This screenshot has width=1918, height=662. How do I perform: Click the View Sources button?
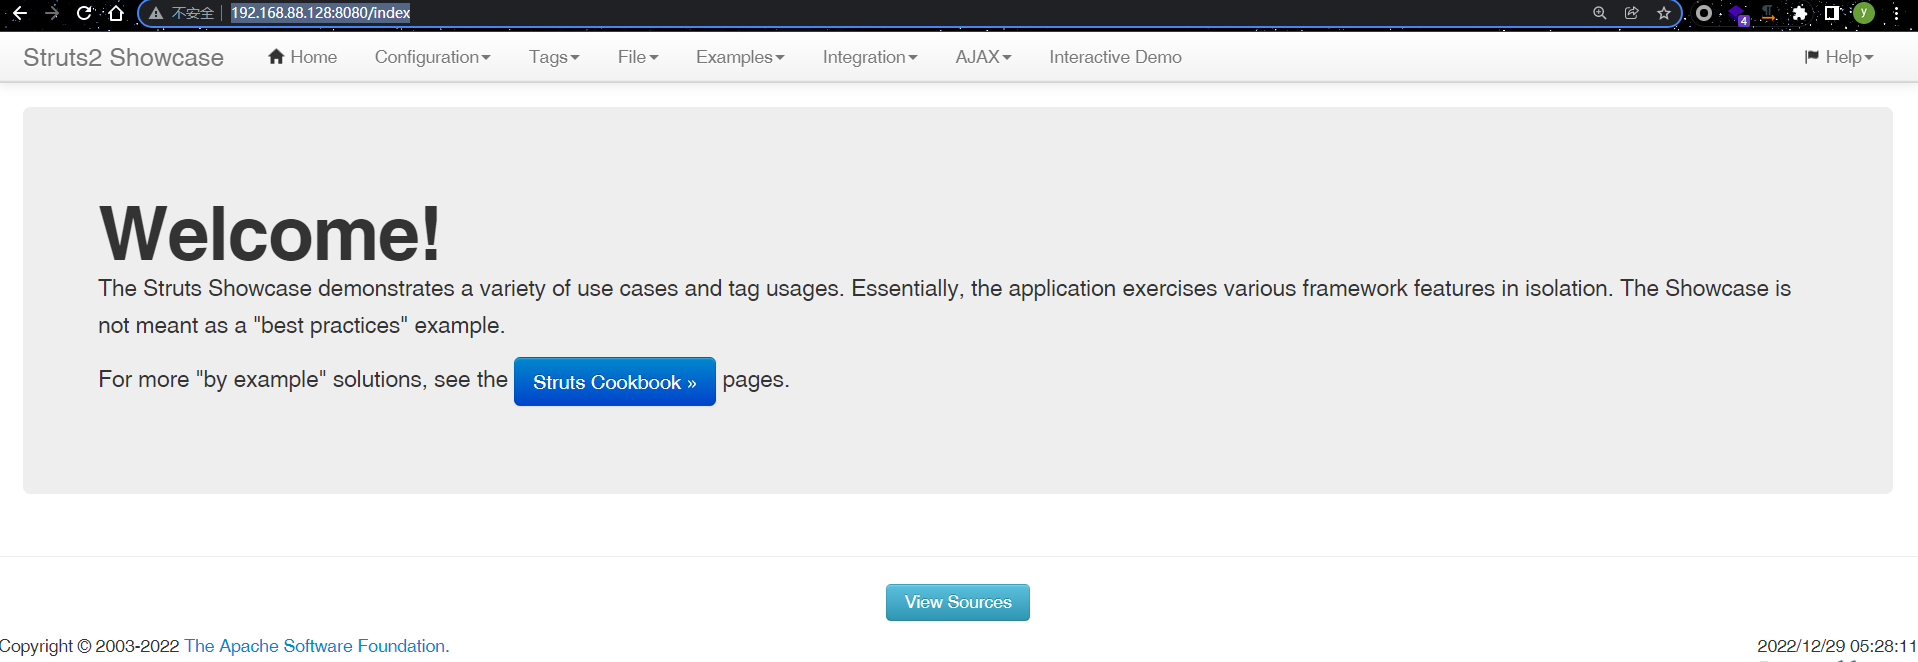point(958,602)
